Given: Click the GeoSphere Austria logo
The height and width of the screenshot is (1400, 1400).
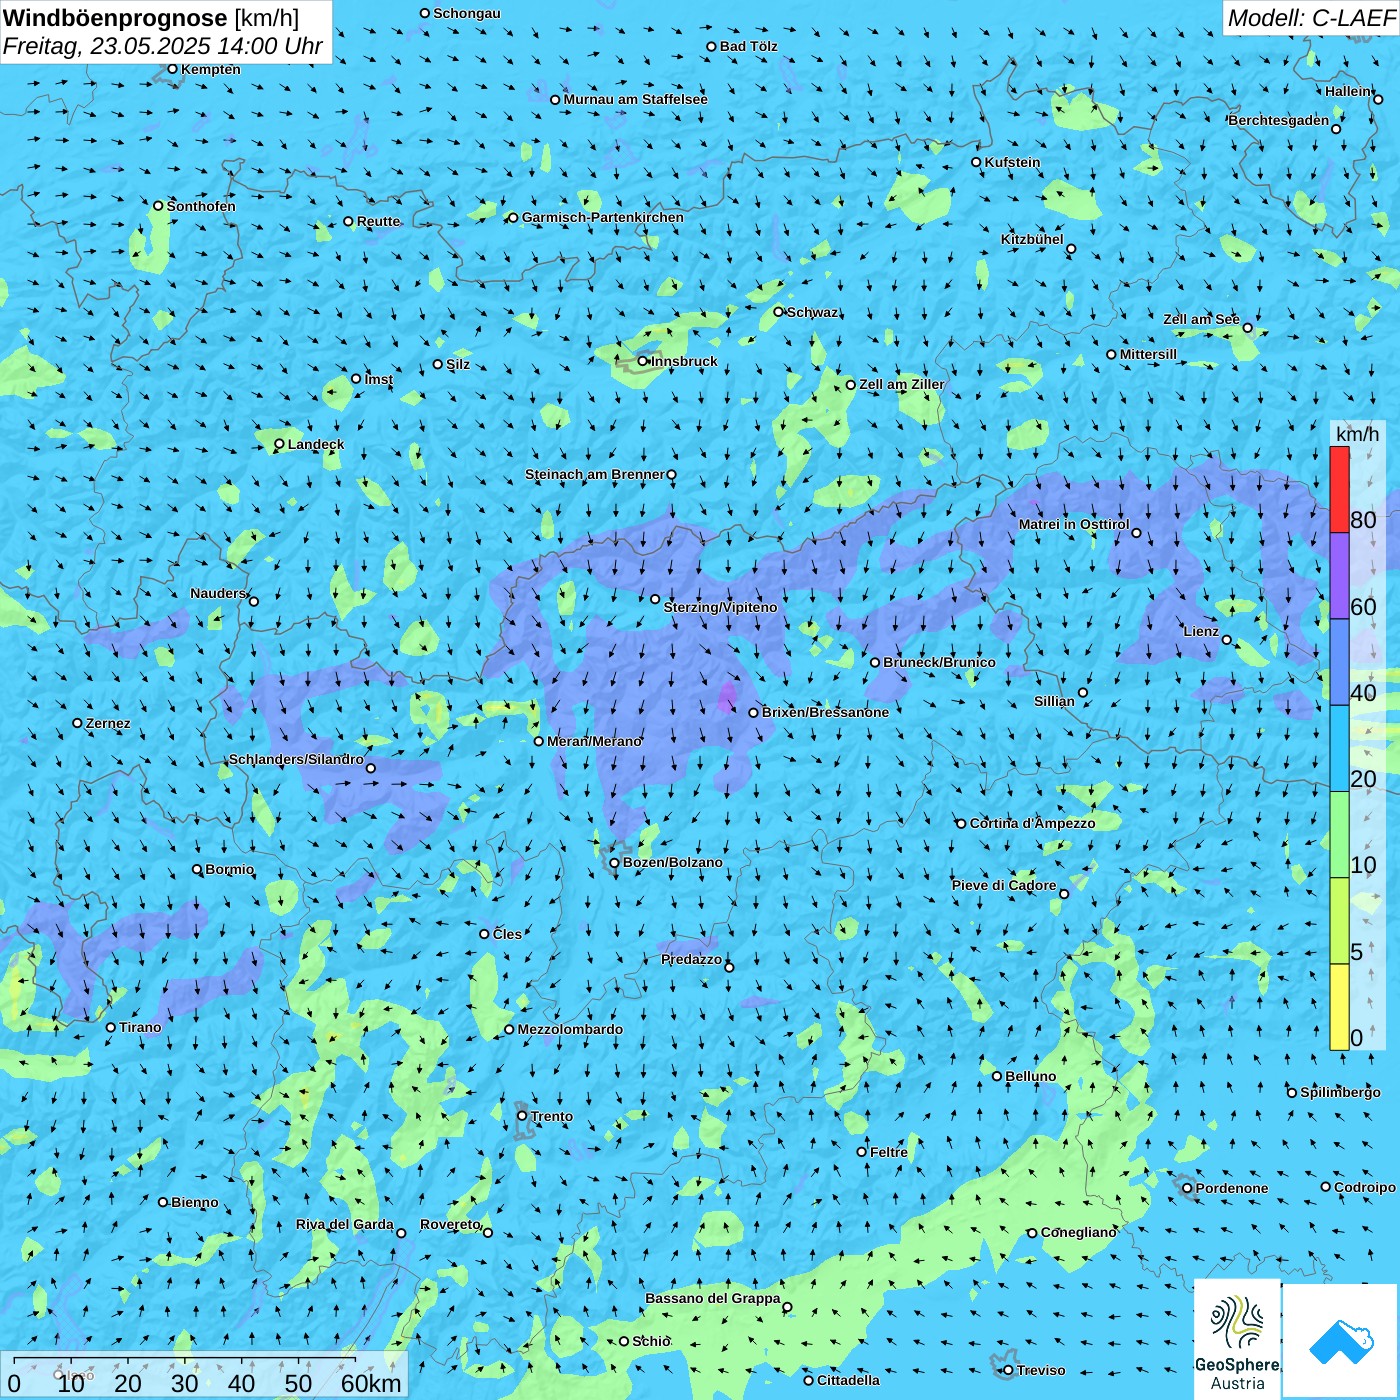Looking at the screenshot, I should click(1237, 1341).
